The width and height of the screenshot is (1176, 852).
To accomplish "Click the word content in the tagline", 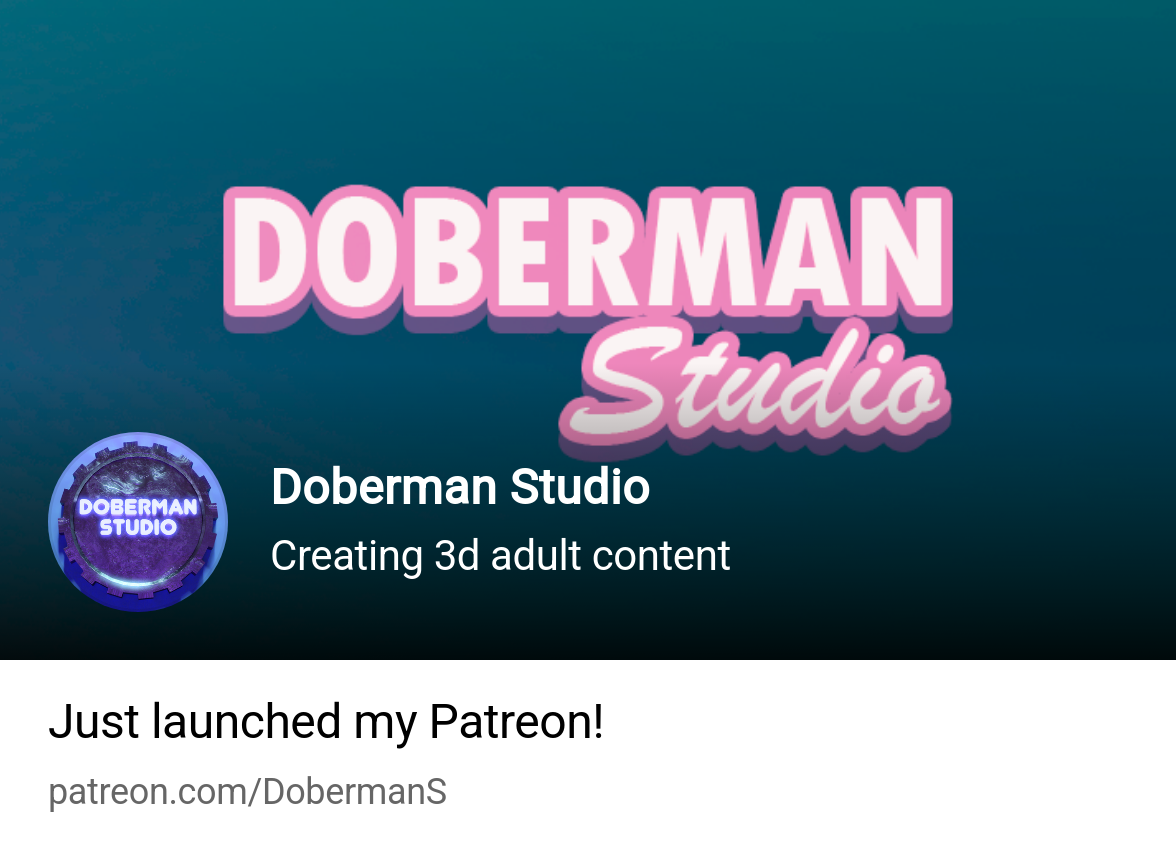I will coord(661,556).
